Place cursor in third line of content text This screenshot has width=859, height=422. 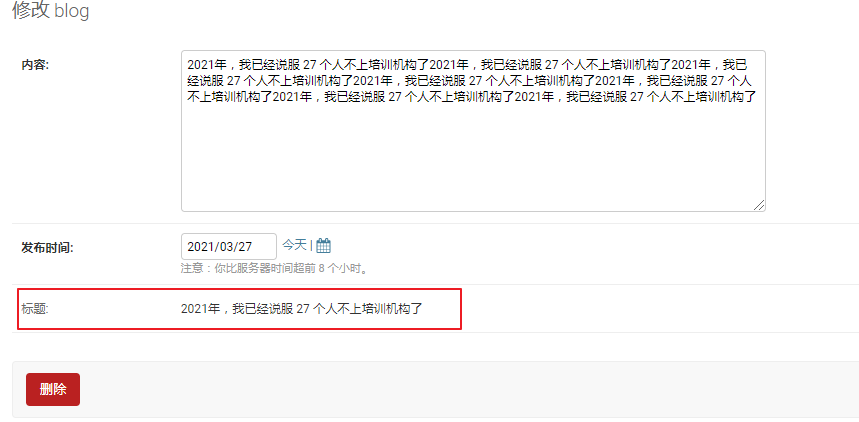[x=472, y=98]
